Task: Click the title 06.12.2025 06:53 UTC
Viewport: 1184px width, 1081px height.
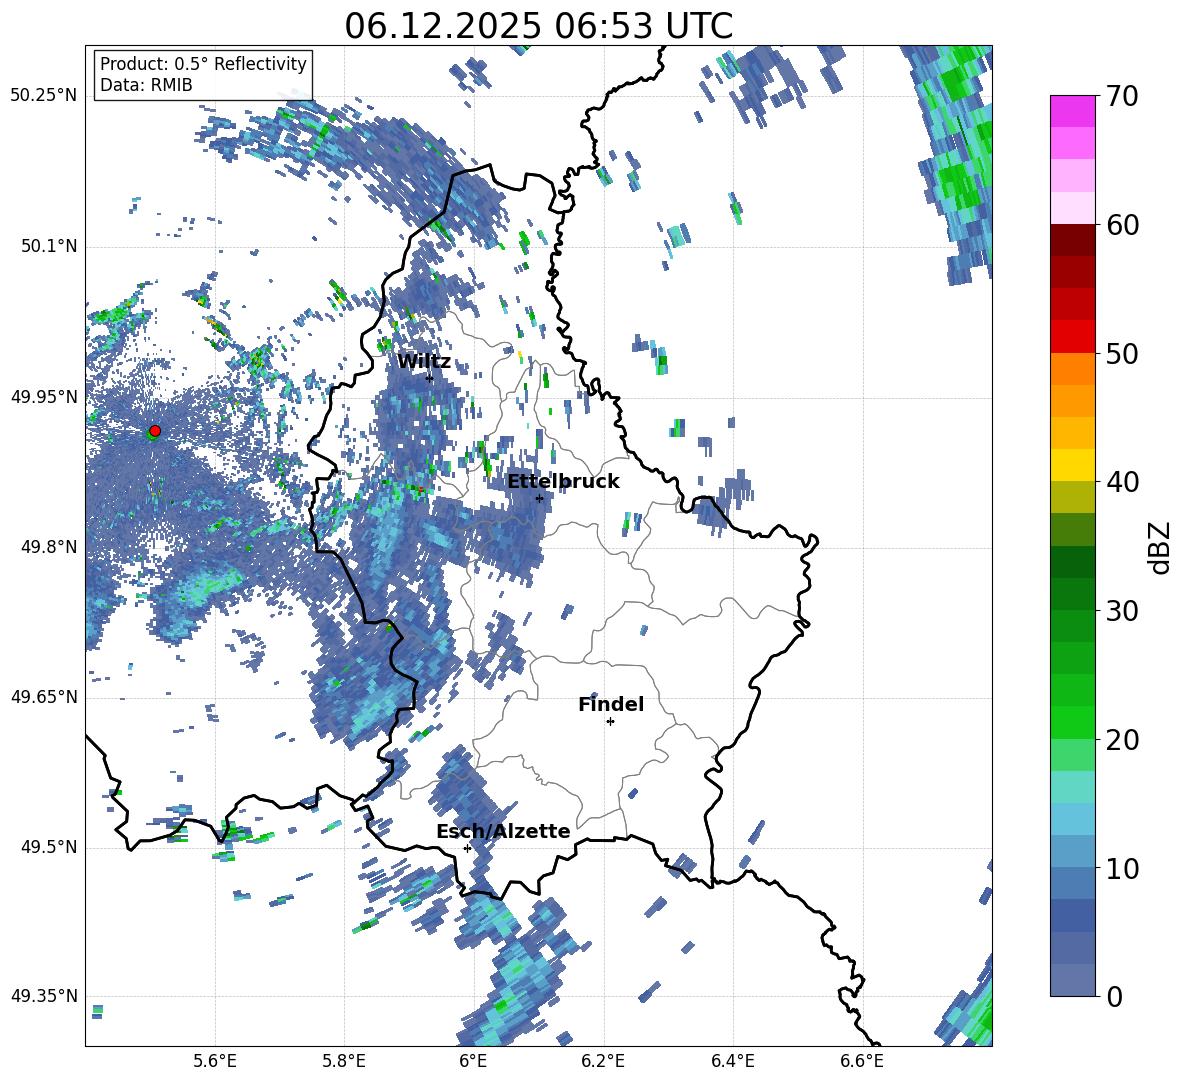Action: (538, 26)
